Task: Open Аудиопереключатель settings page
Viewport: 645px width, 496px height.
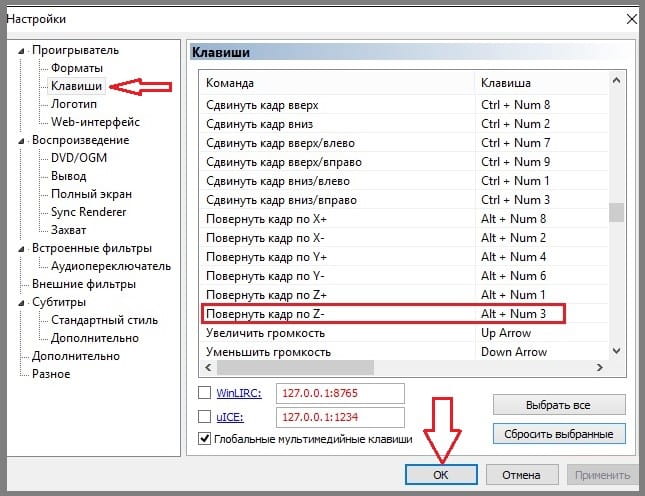Action: coord(111,267)
